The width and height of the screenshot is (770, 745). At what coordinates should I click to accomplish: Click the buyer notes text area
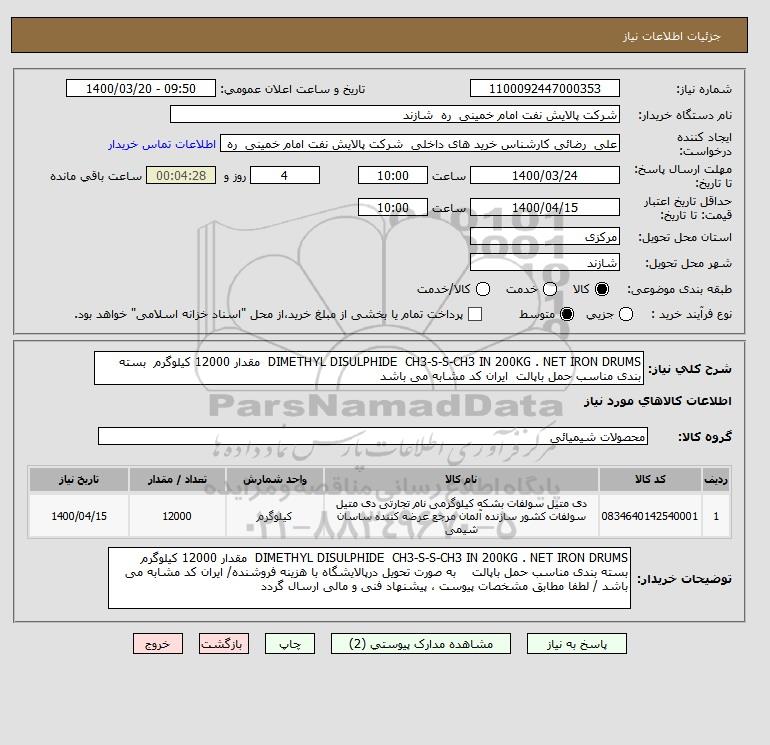click(369, 578)
